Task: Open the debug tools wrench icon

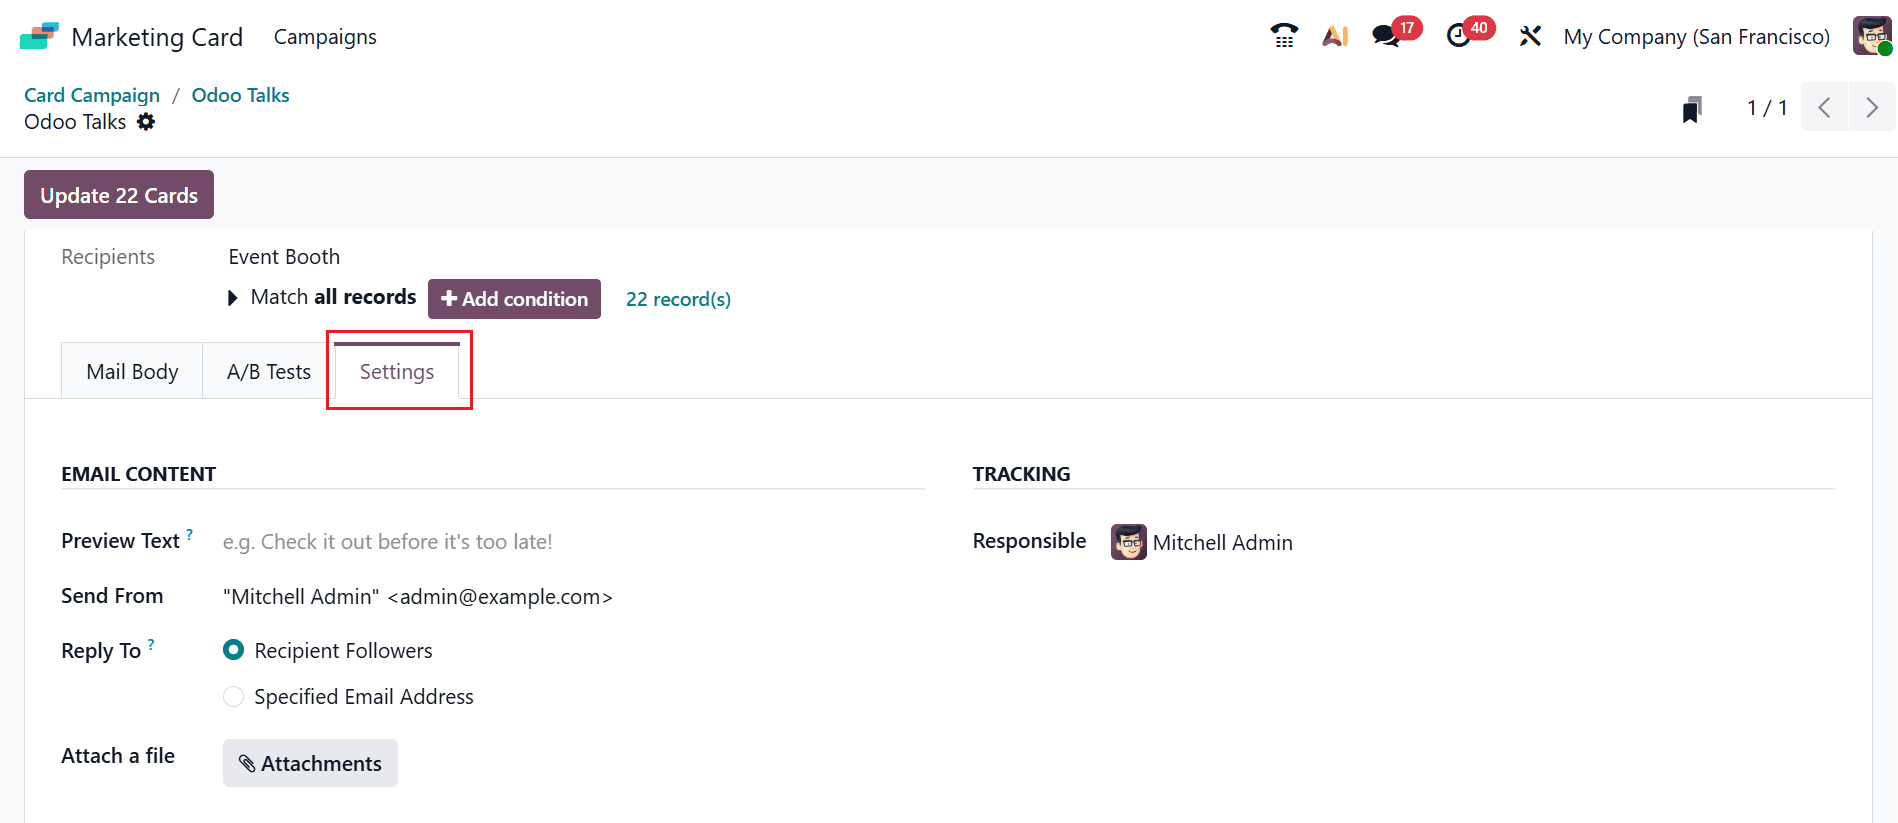Action: click(x=1530, y=36)
